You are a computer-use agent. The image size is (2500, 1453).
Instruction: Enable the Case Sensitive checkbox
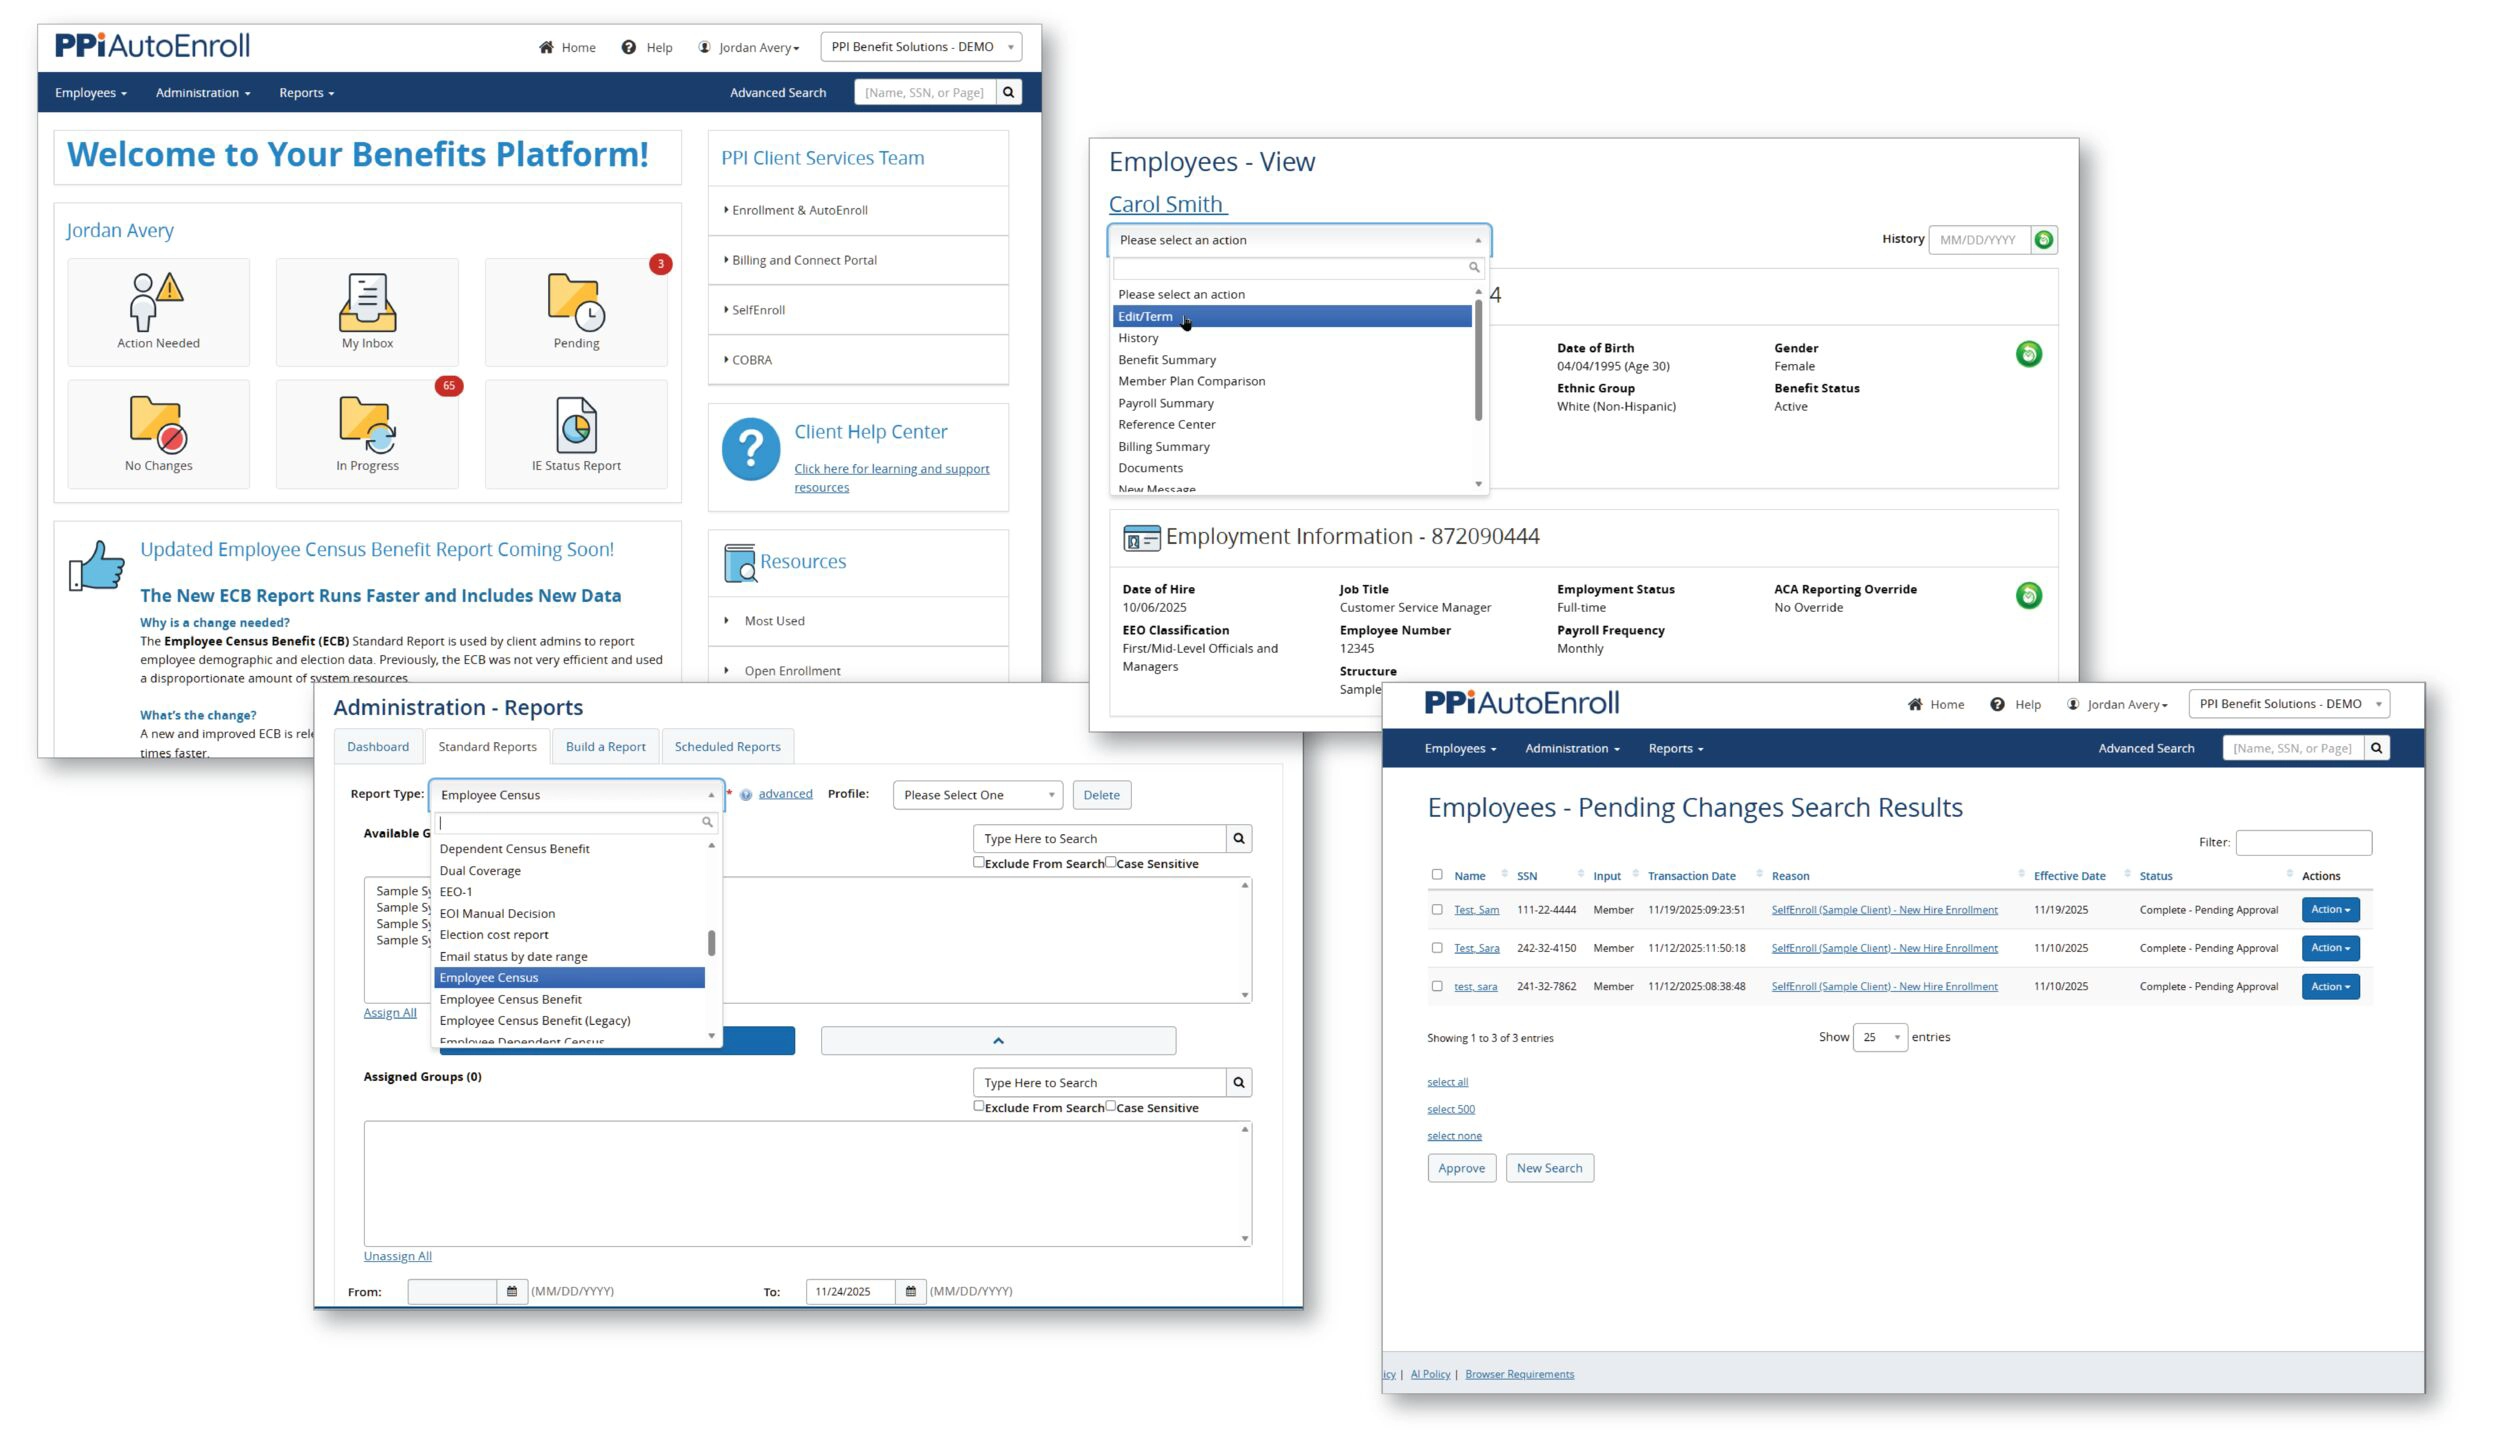tap(1110, 861)
